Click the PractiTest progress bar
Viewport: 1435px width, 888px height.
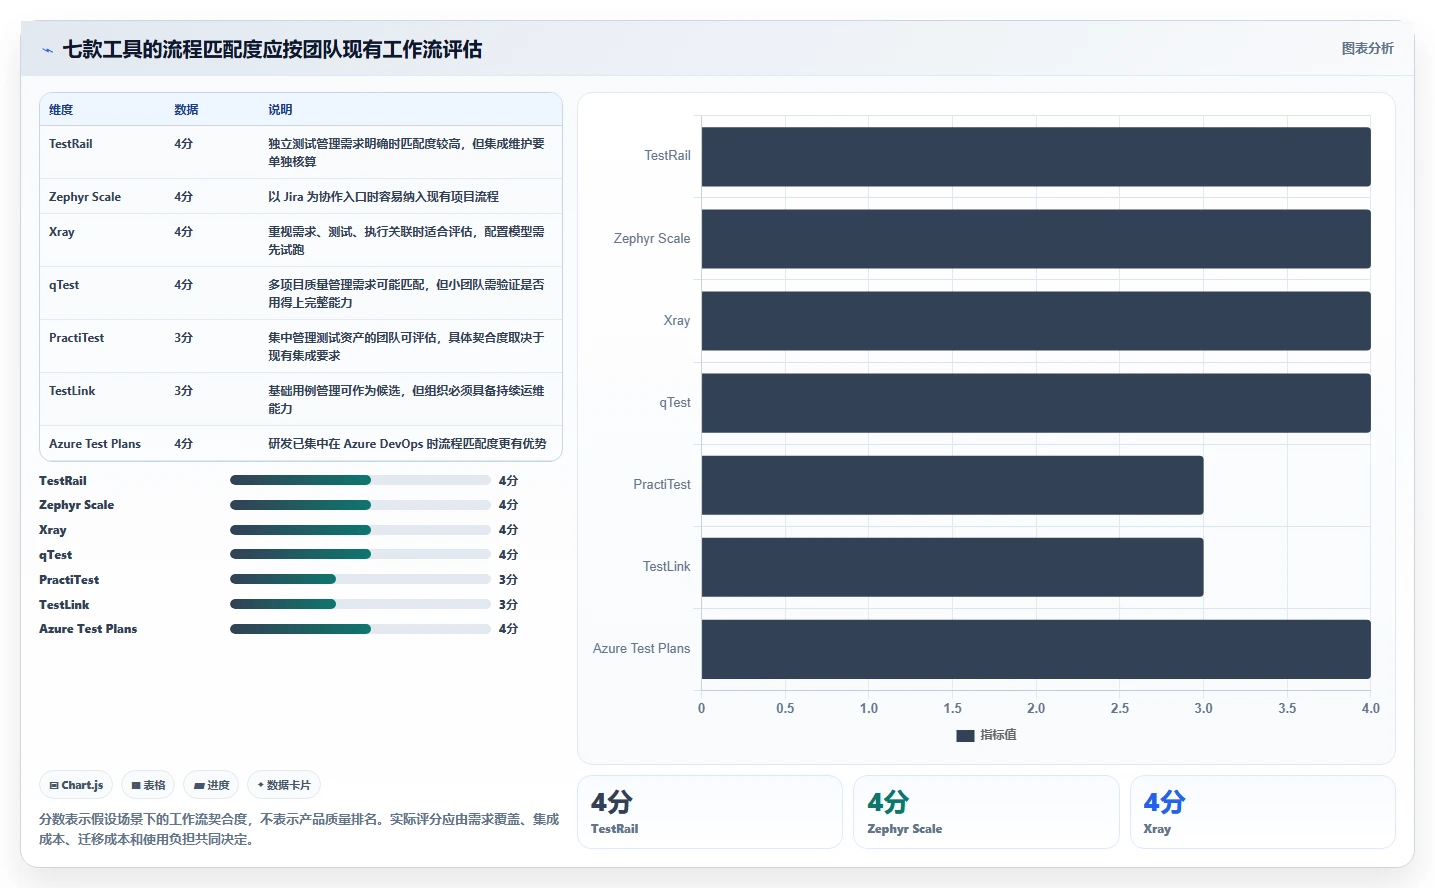pos(360,579)
